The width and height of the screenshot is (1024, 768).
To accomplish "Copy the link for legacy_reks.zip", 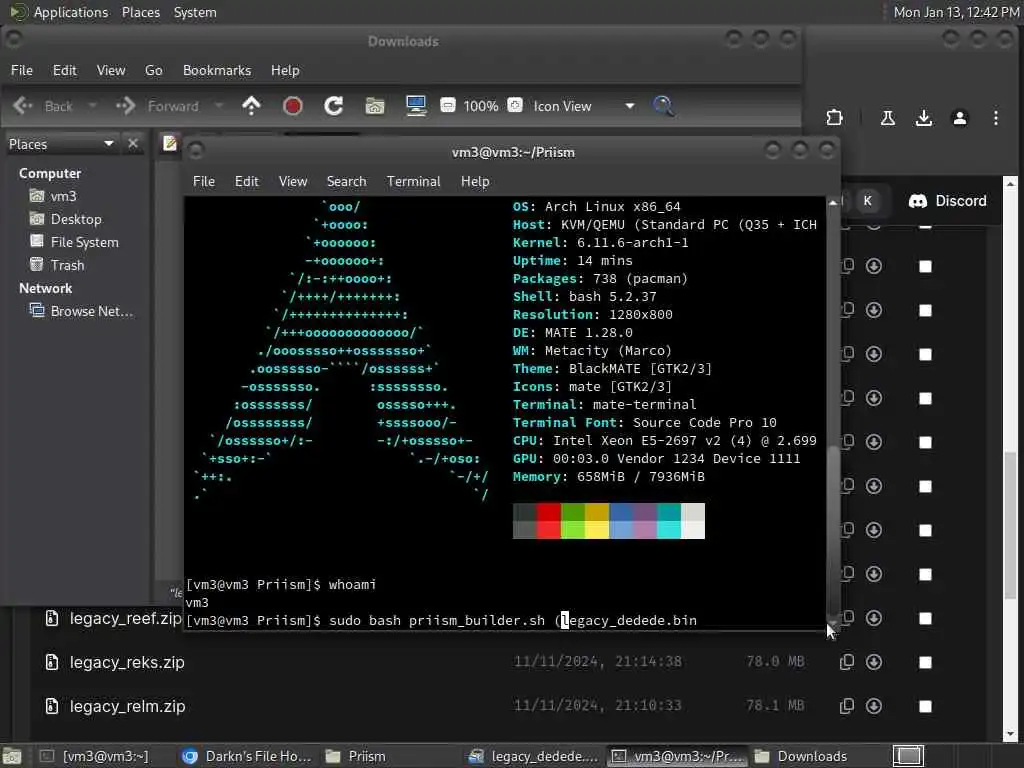I will pyautogui.click(x=847, y=662).
